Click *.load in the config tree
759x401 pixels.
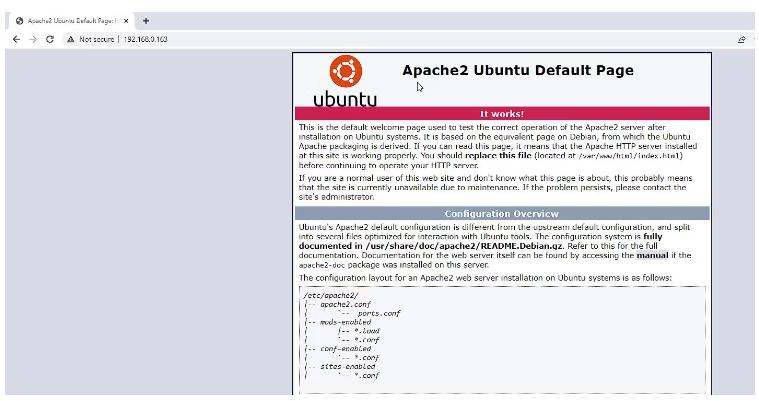tap(367, 331)
